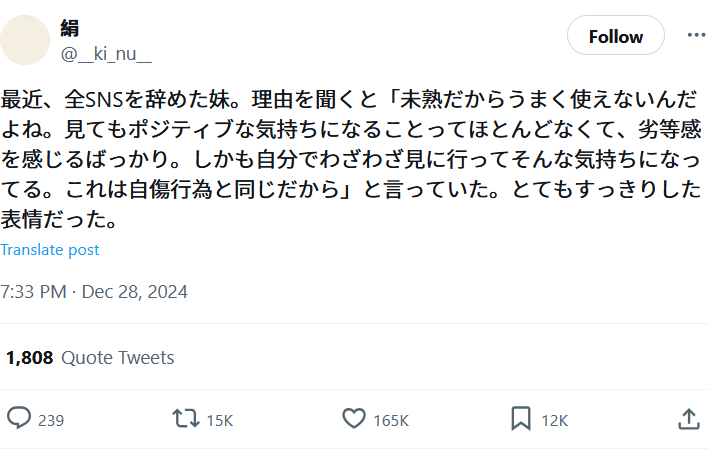This screenshot has width=708, height=449.
Task: Click the 7:33 PM timestamp
Action: pos(33,292)
